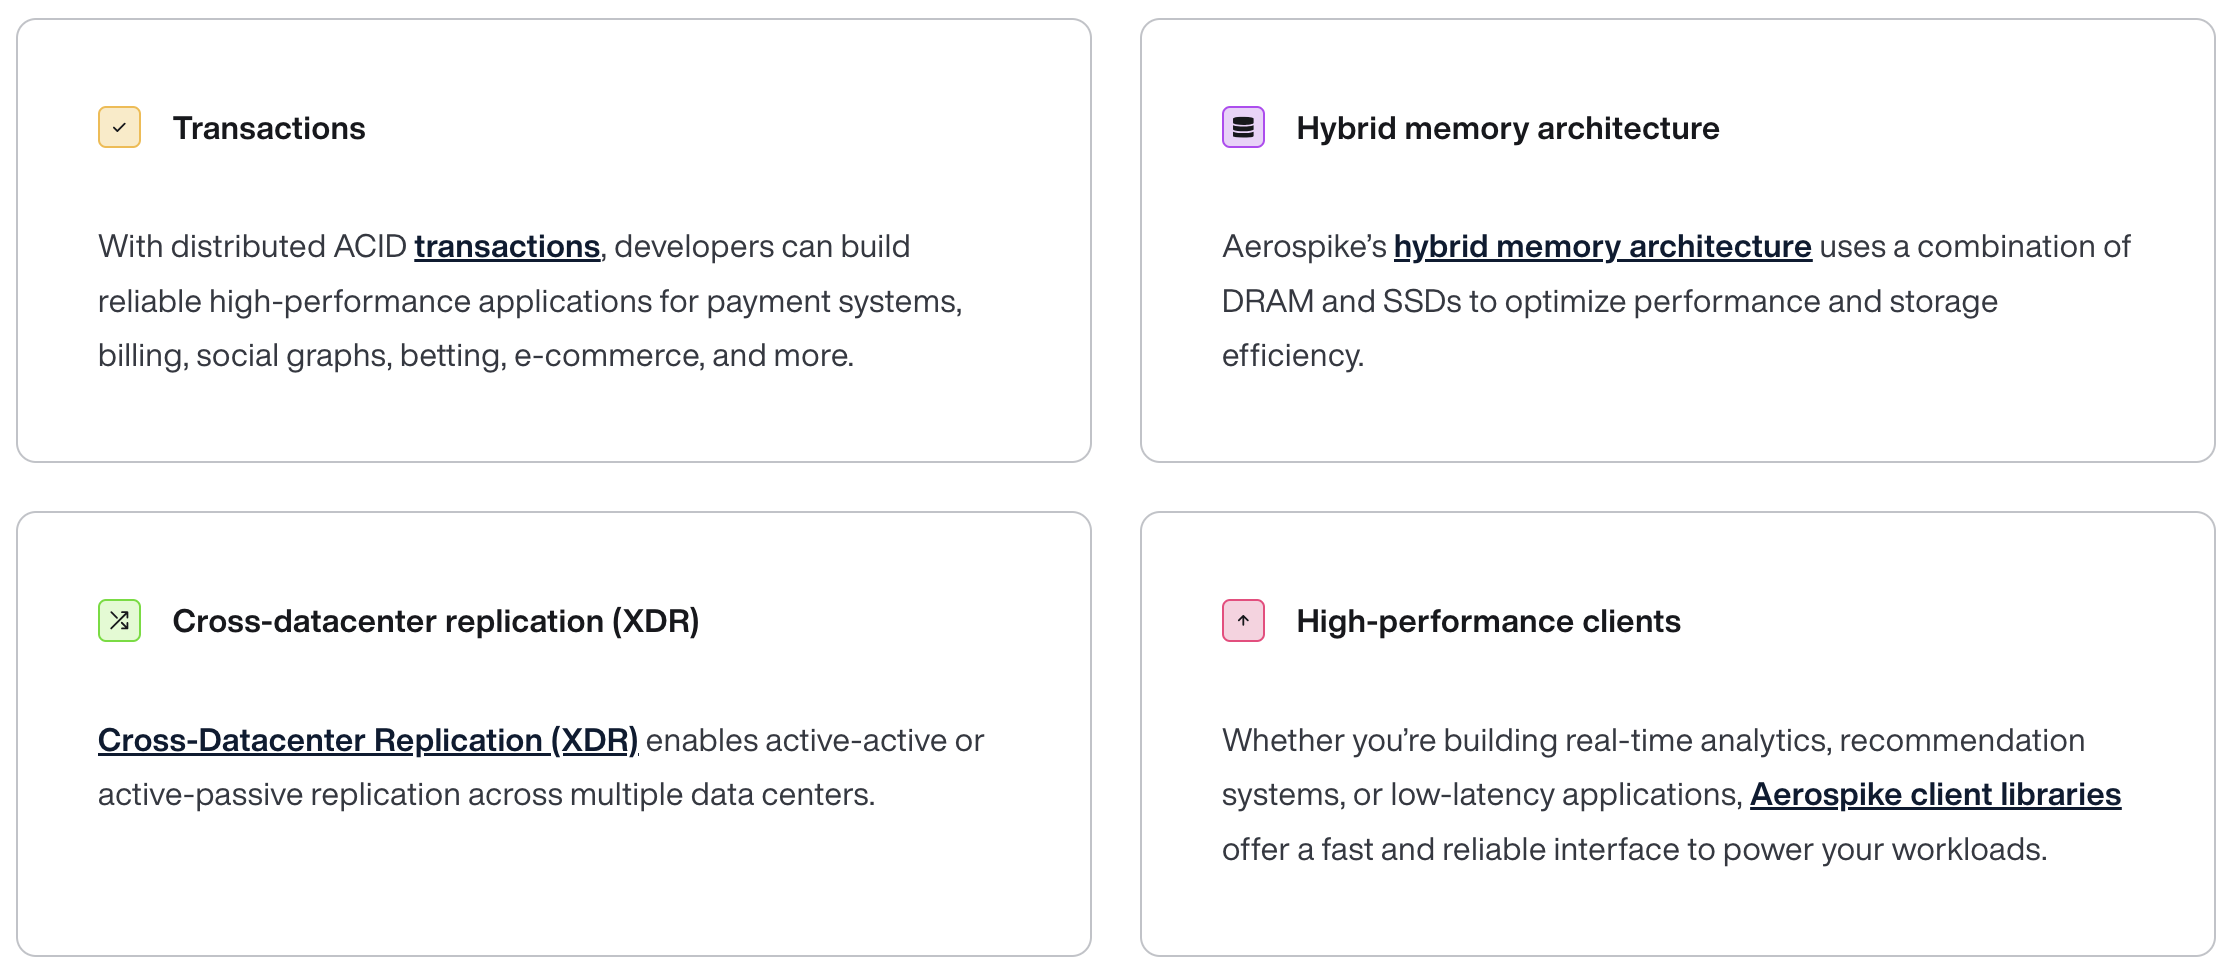Click the text about real-time analytics
The image size is (2232, 976).
tap(1652, 741)
